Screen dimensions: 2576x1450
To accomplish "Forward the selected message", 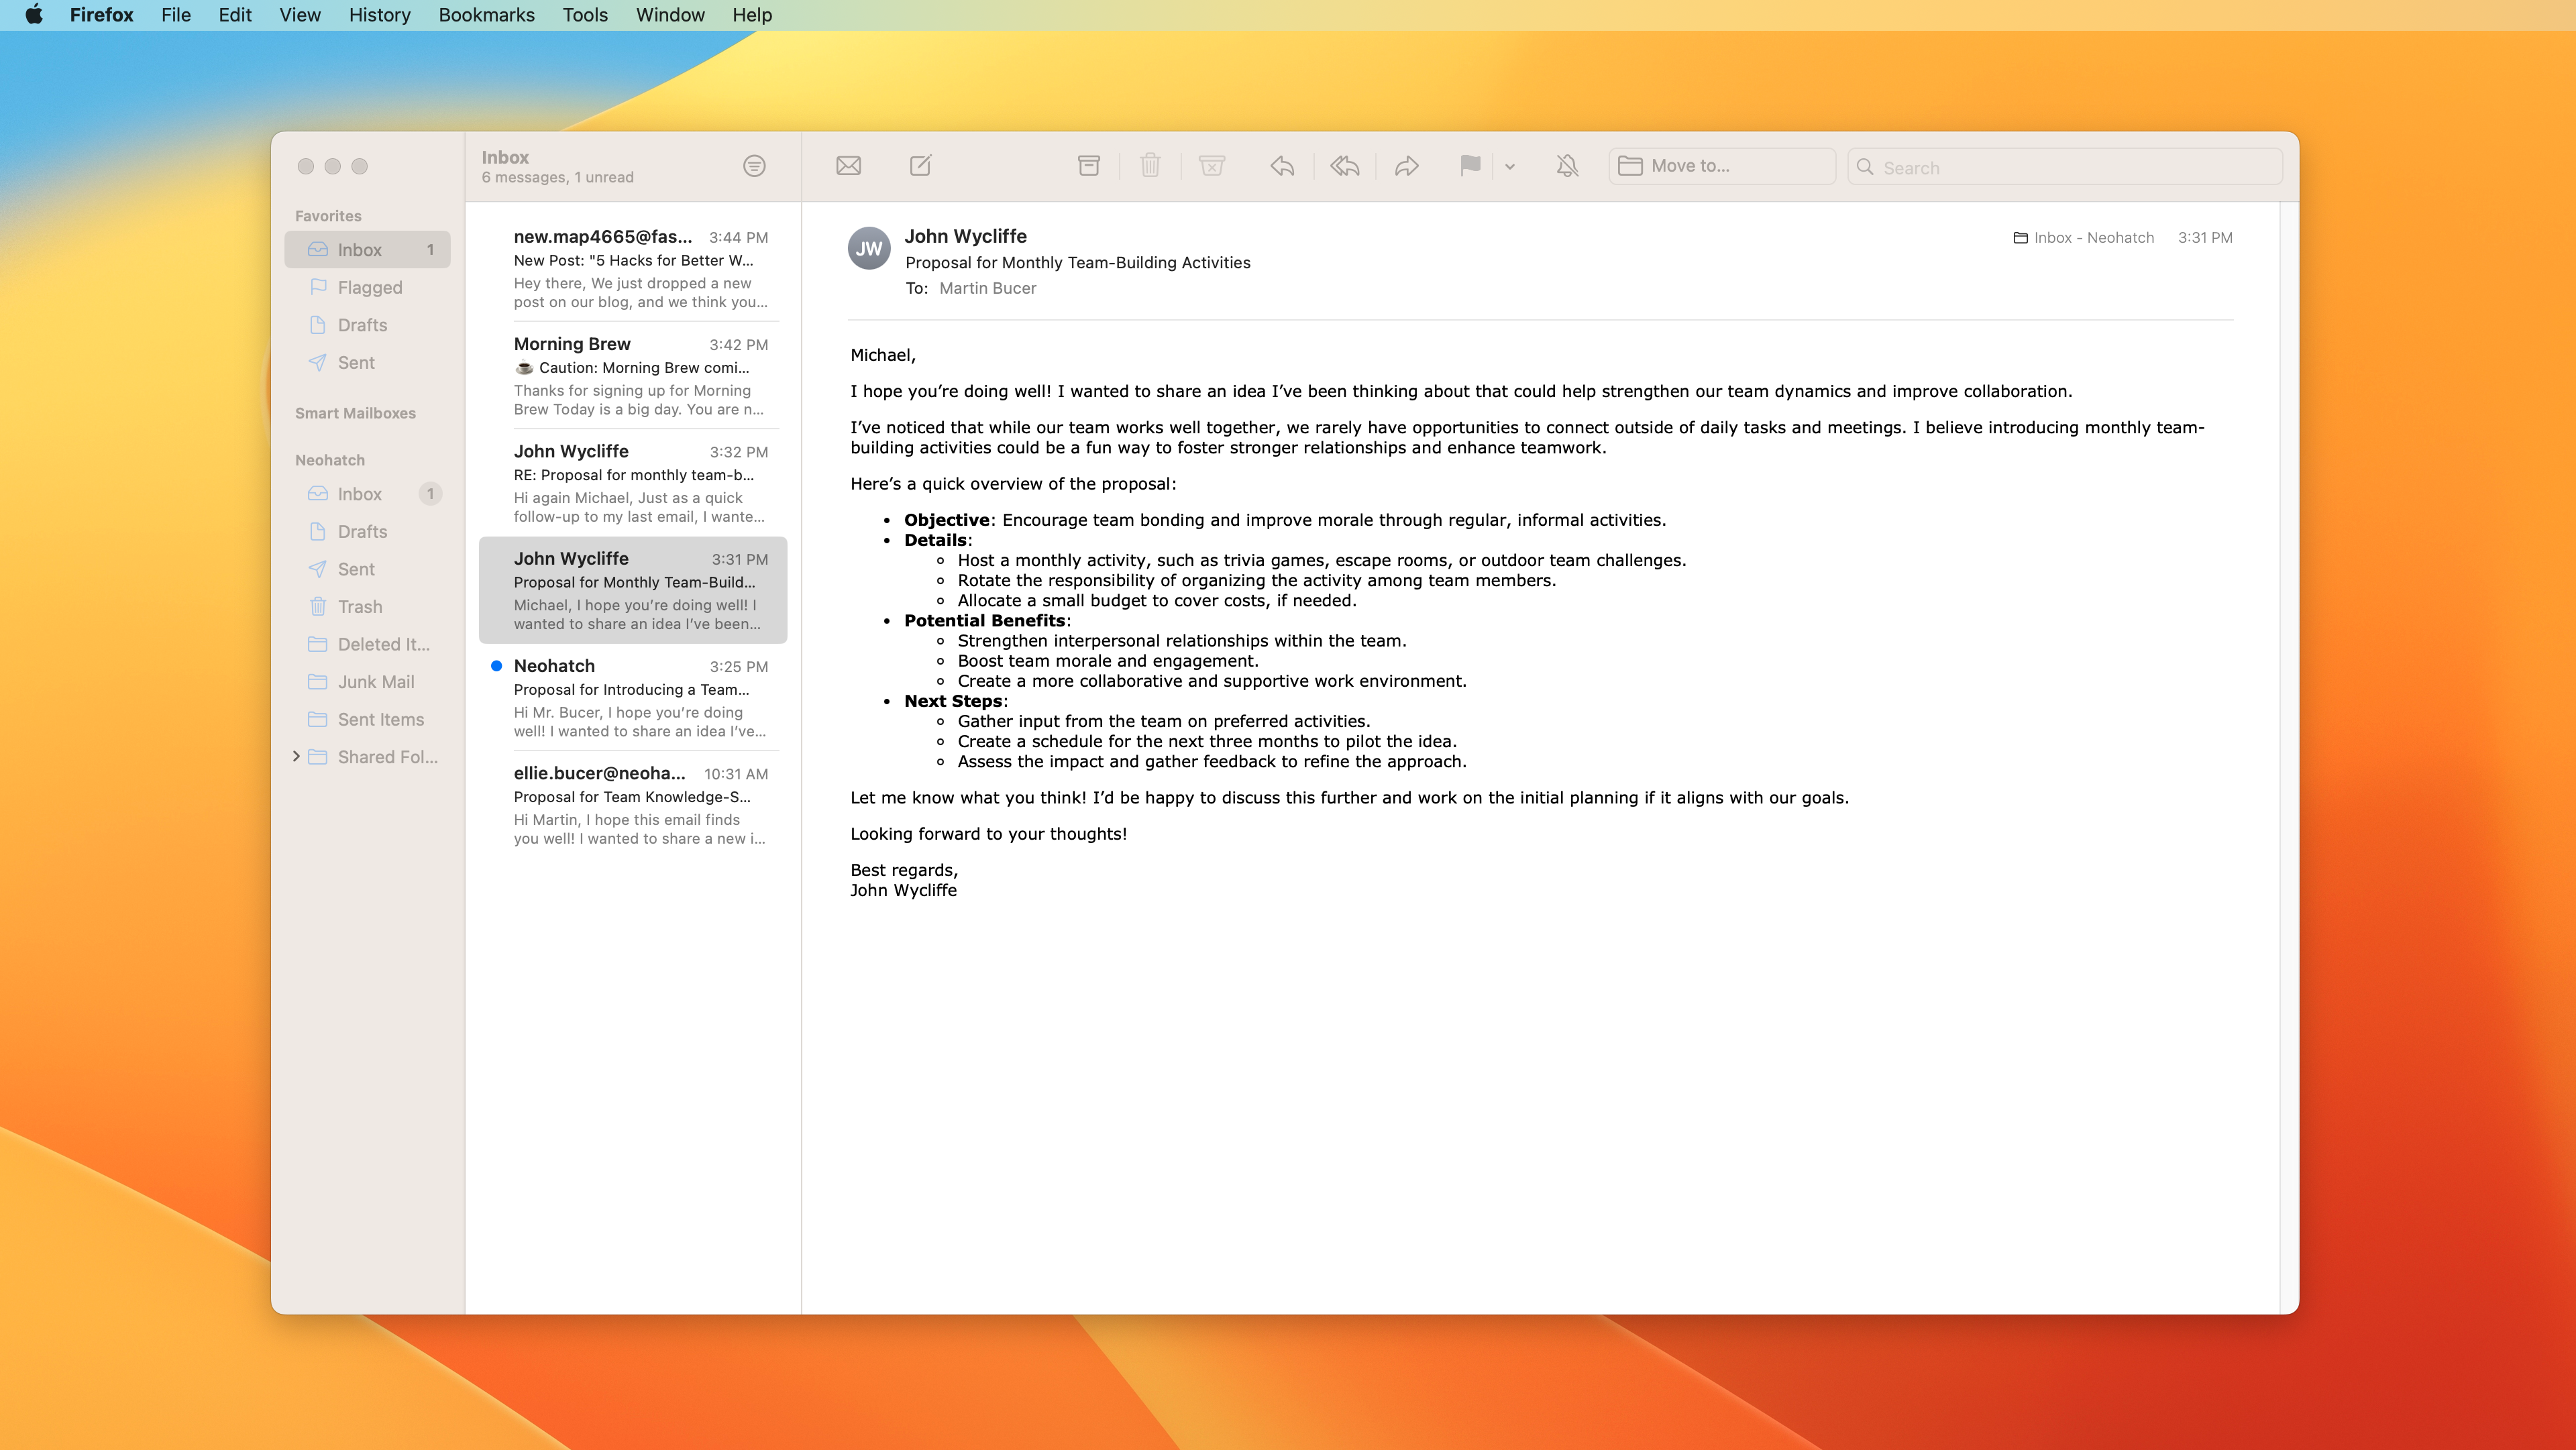I will coord(1406,166).
